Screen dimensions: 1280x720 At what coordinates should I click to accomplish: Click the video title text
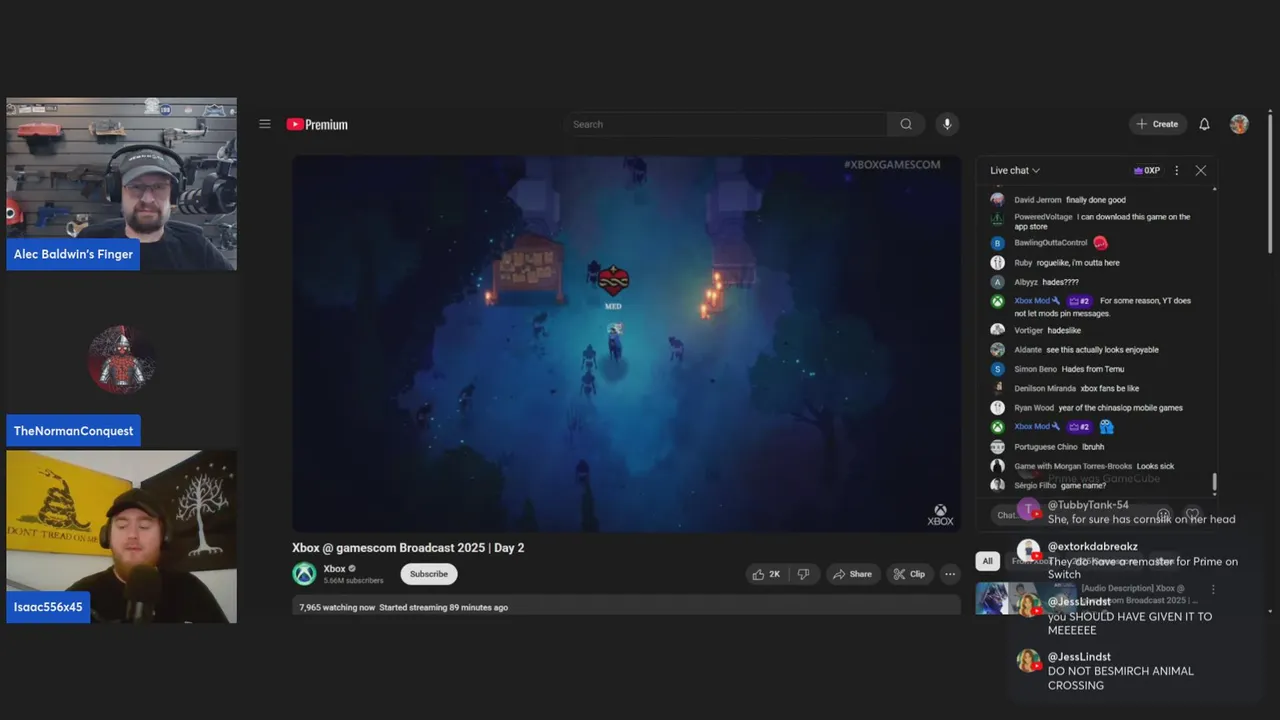click(408, 548)
